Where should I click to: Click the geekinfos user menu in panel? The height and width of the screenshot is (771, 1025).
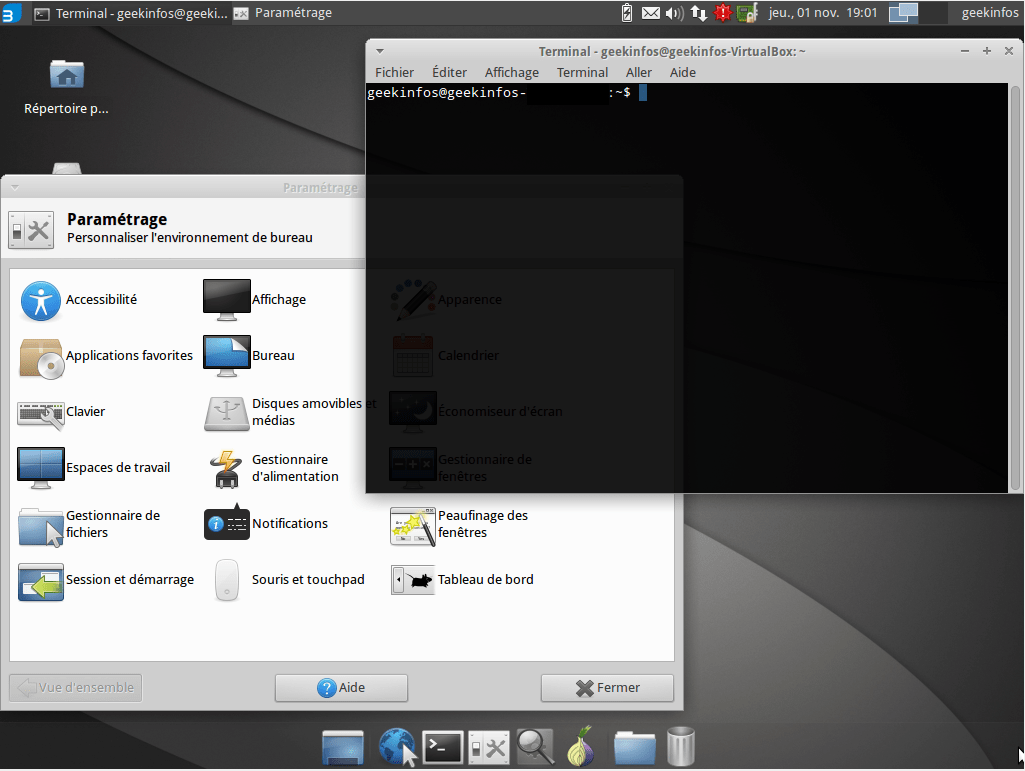click(x=990, y=12)
